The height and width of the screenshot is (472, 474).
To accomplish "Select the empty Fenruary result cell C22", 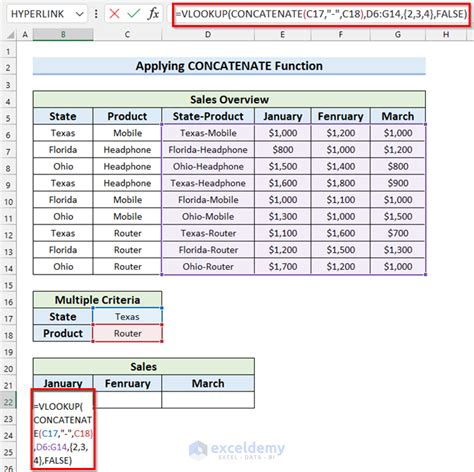I will tap(128, 400).
